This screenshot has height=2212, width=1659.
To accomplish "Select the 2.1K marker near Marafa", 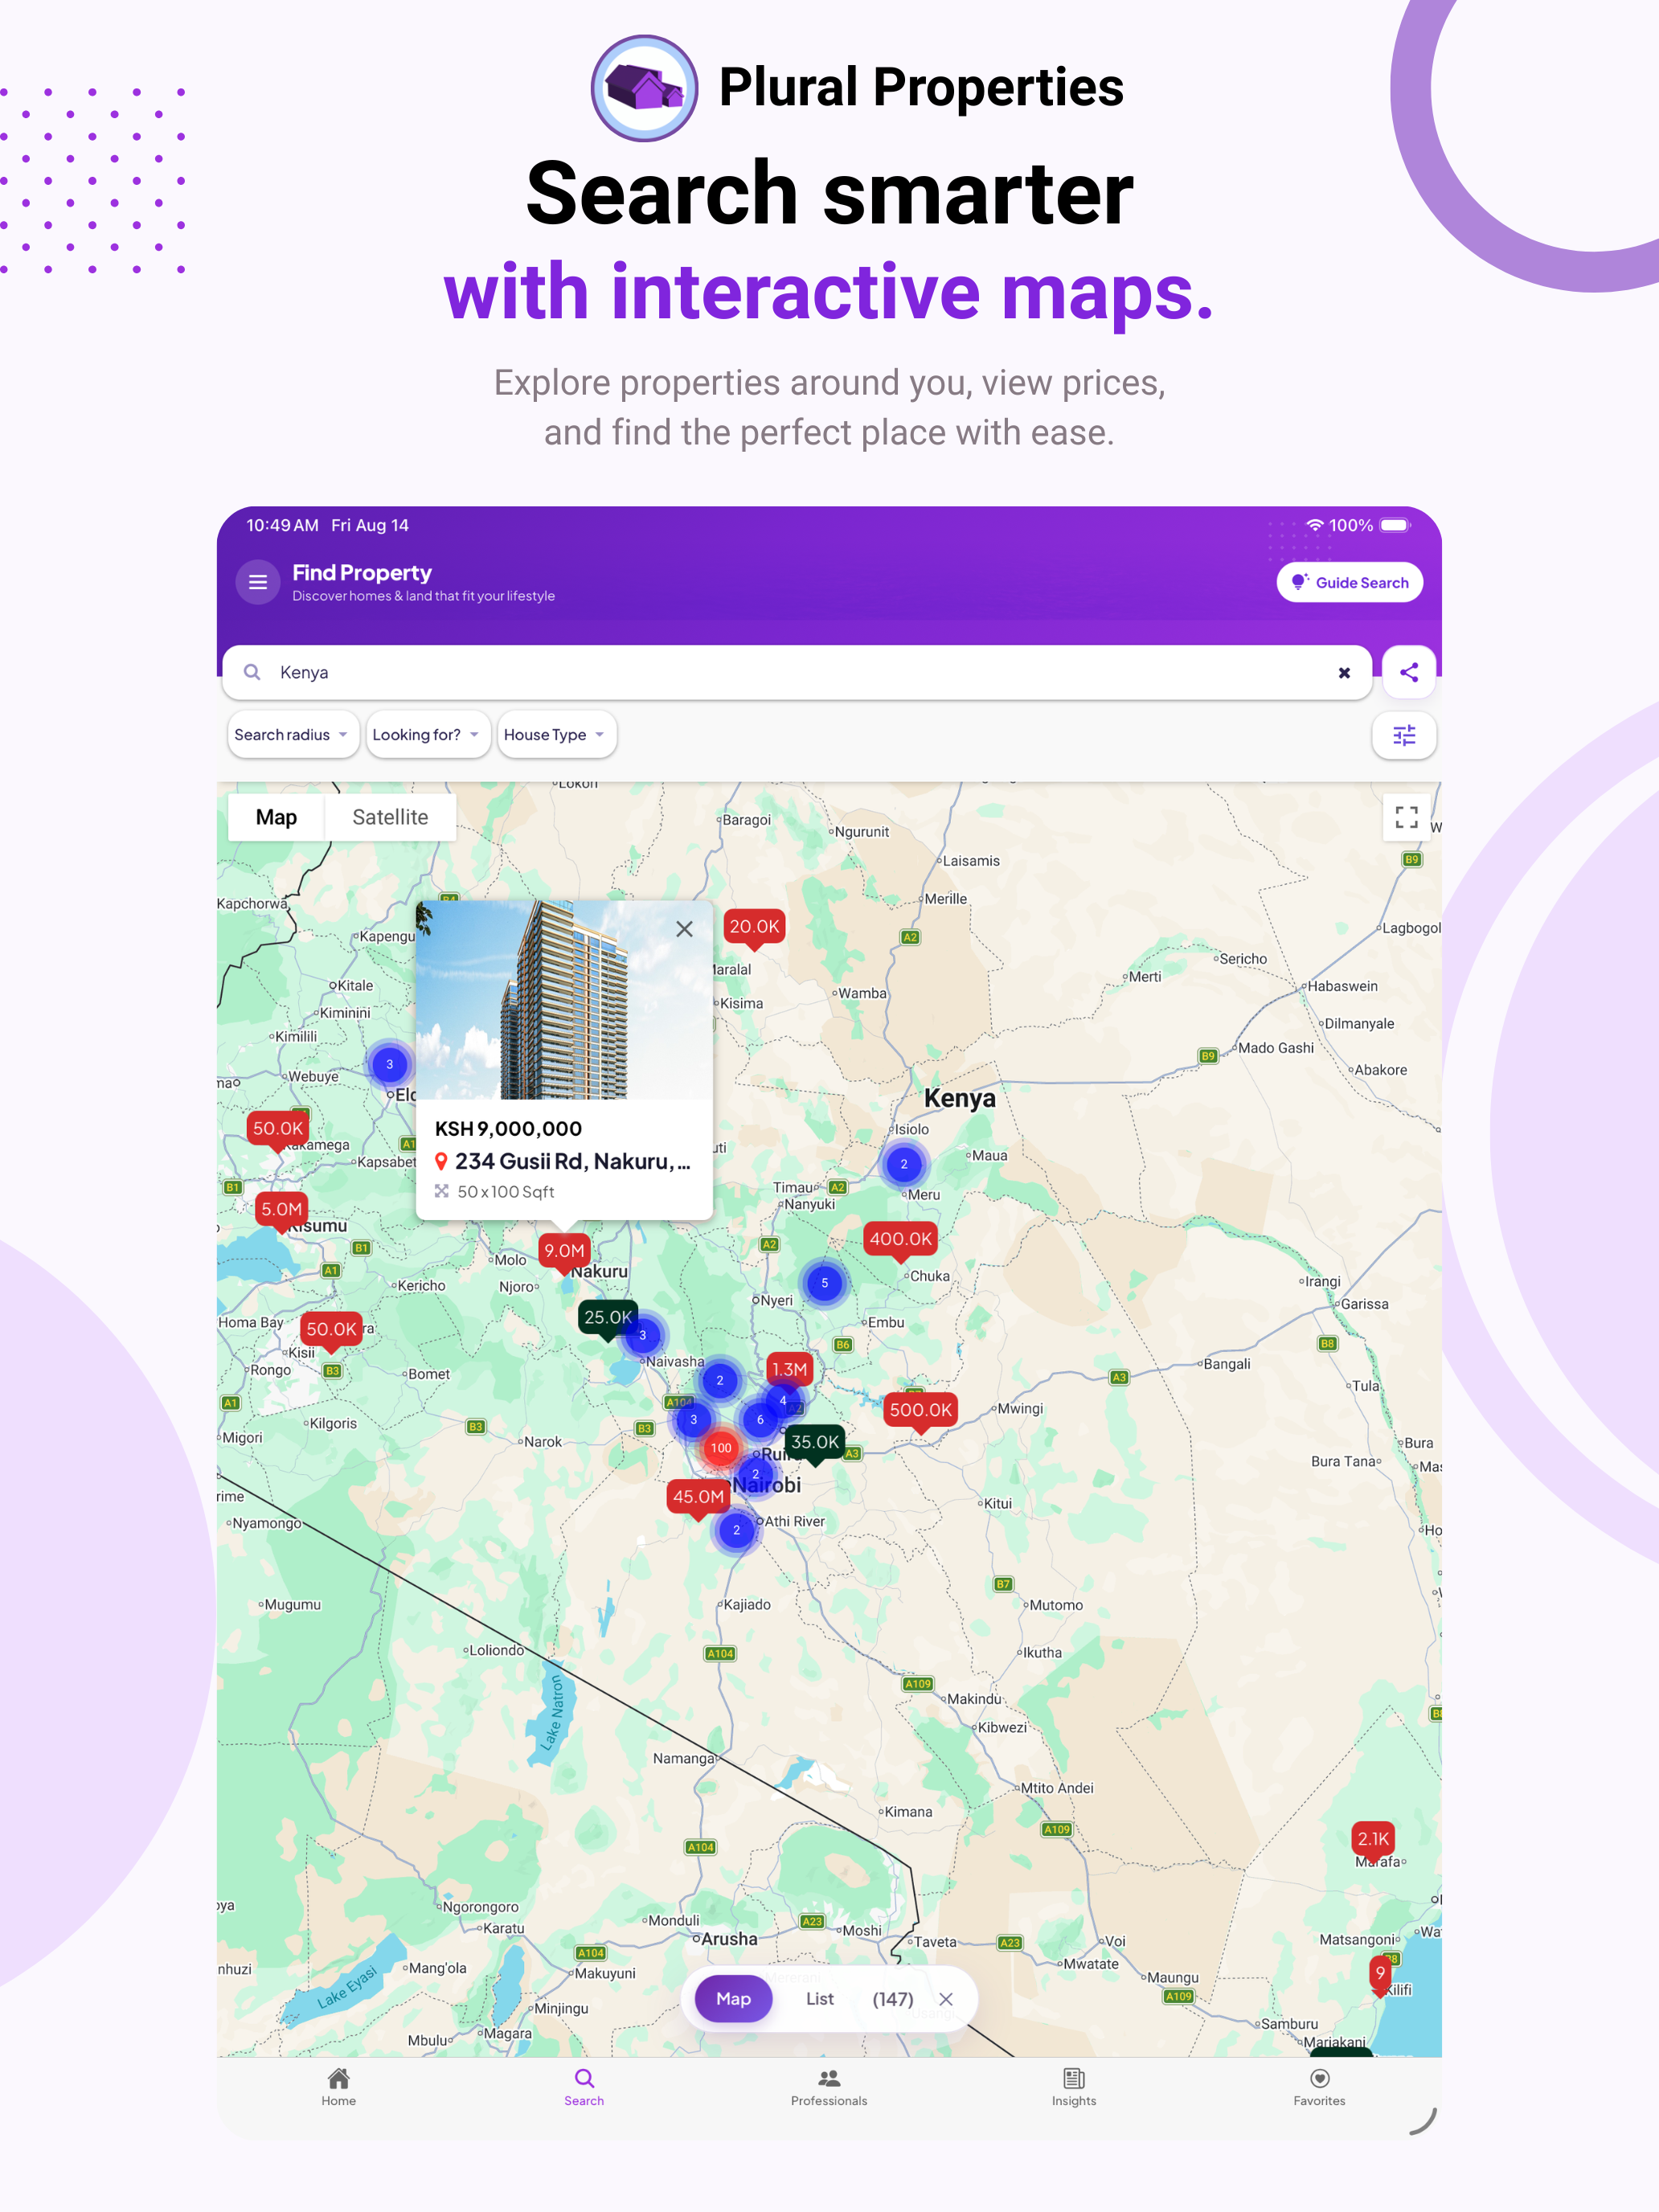I will tap(1373, 1841).
